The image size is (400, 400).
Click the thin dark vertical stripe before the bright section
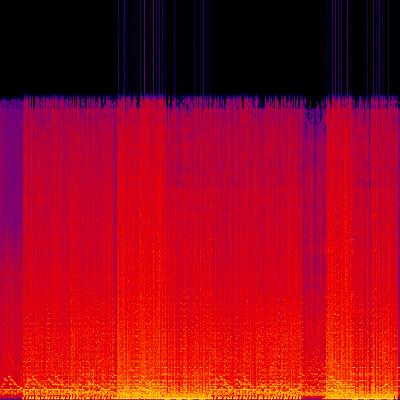(116, 233)
